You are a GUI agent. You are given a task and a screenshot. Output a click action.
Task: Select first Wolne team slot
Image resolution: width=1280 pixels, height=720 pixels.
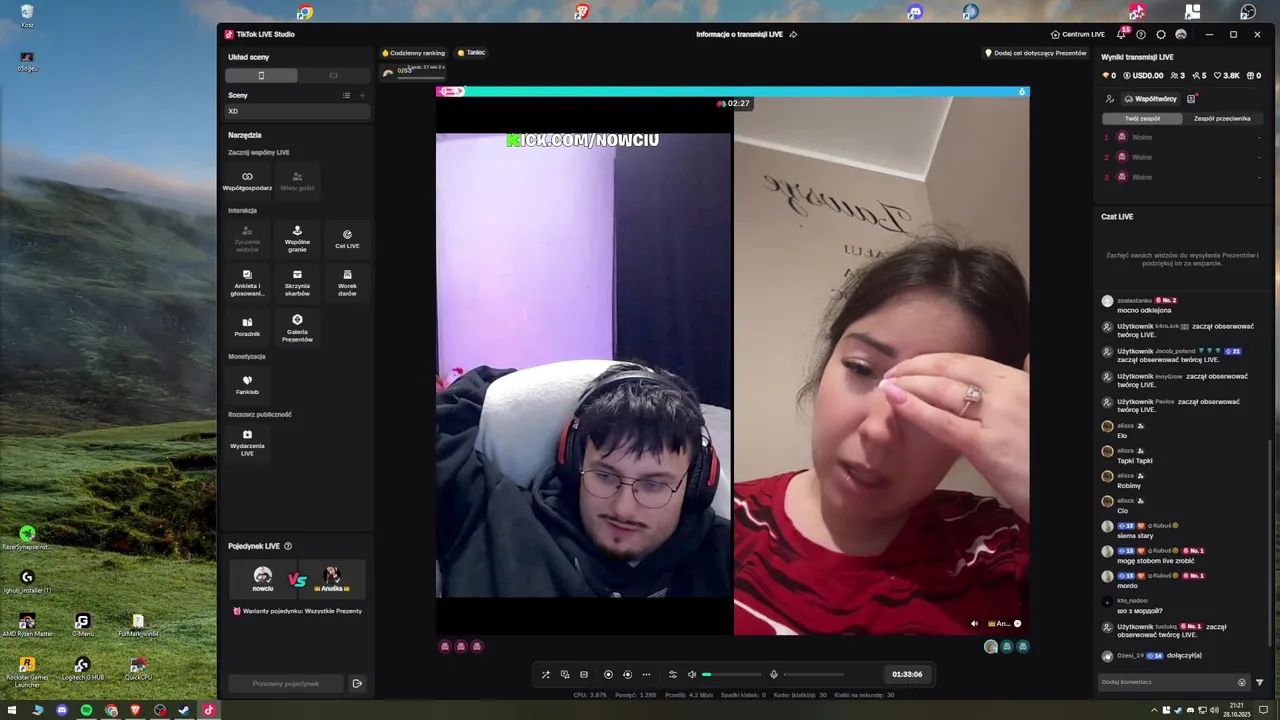pyautogui.click(x=1182, y=137)
